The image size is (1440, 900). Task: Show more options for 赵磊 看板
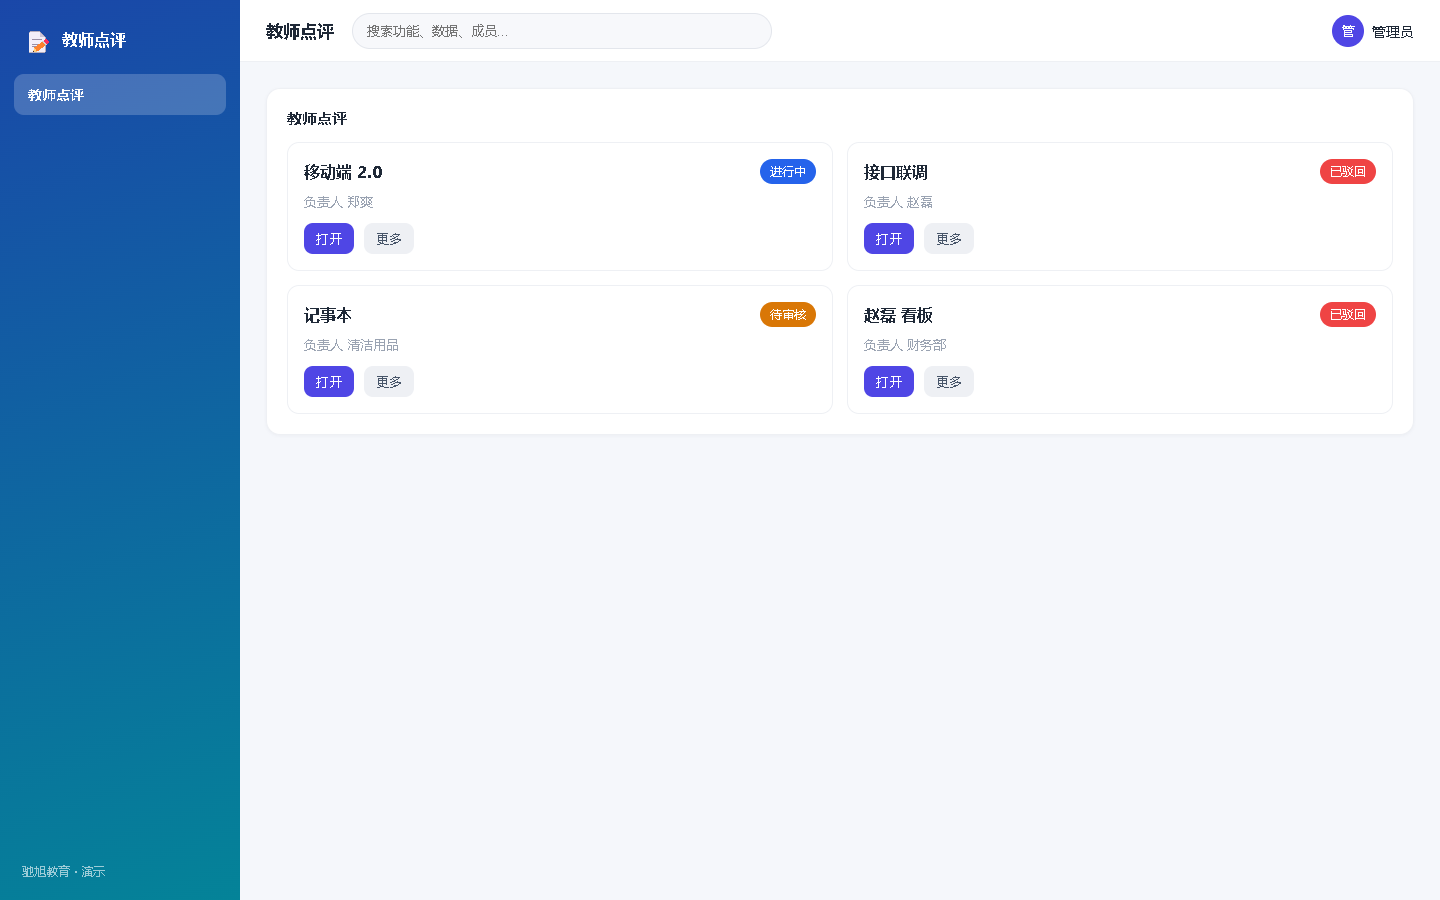(949, 382)
